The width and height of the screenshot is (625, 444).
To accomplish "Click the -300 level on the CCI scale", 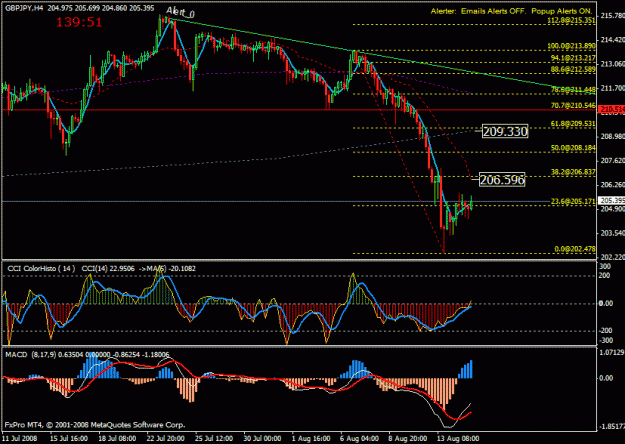I will click(606, 340).
